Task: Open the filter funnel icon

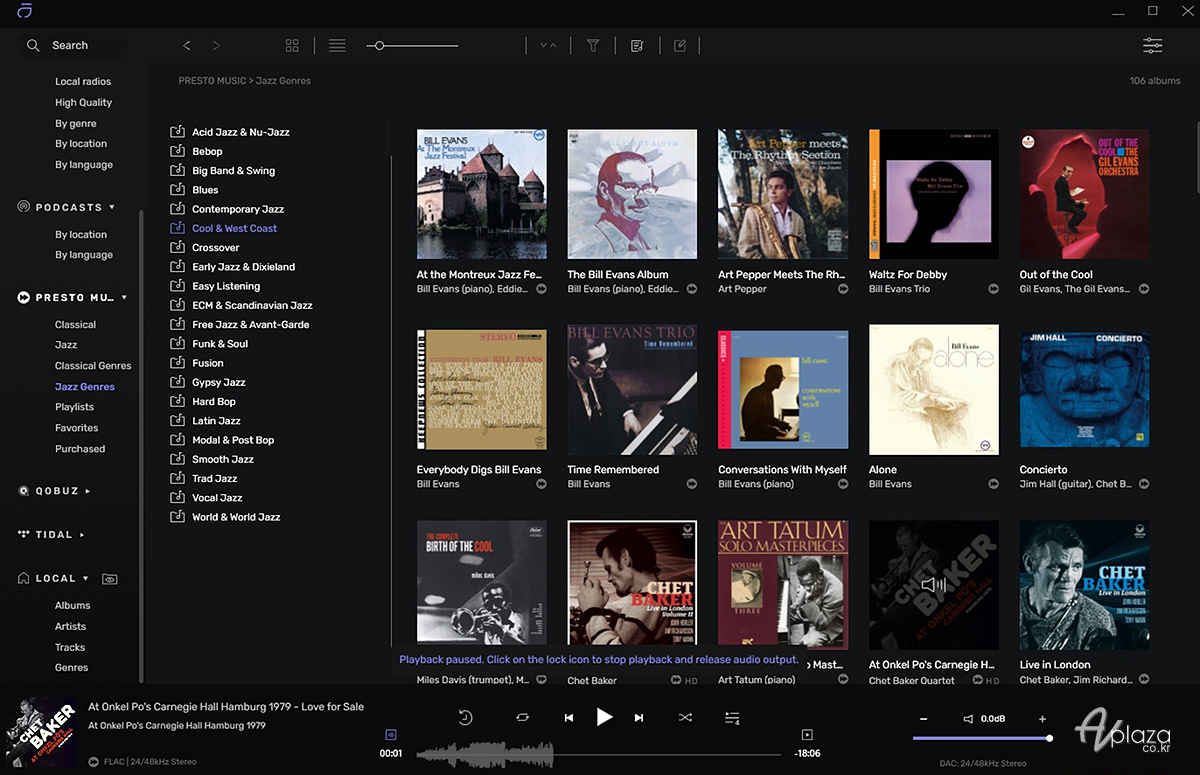Action: 593,45
